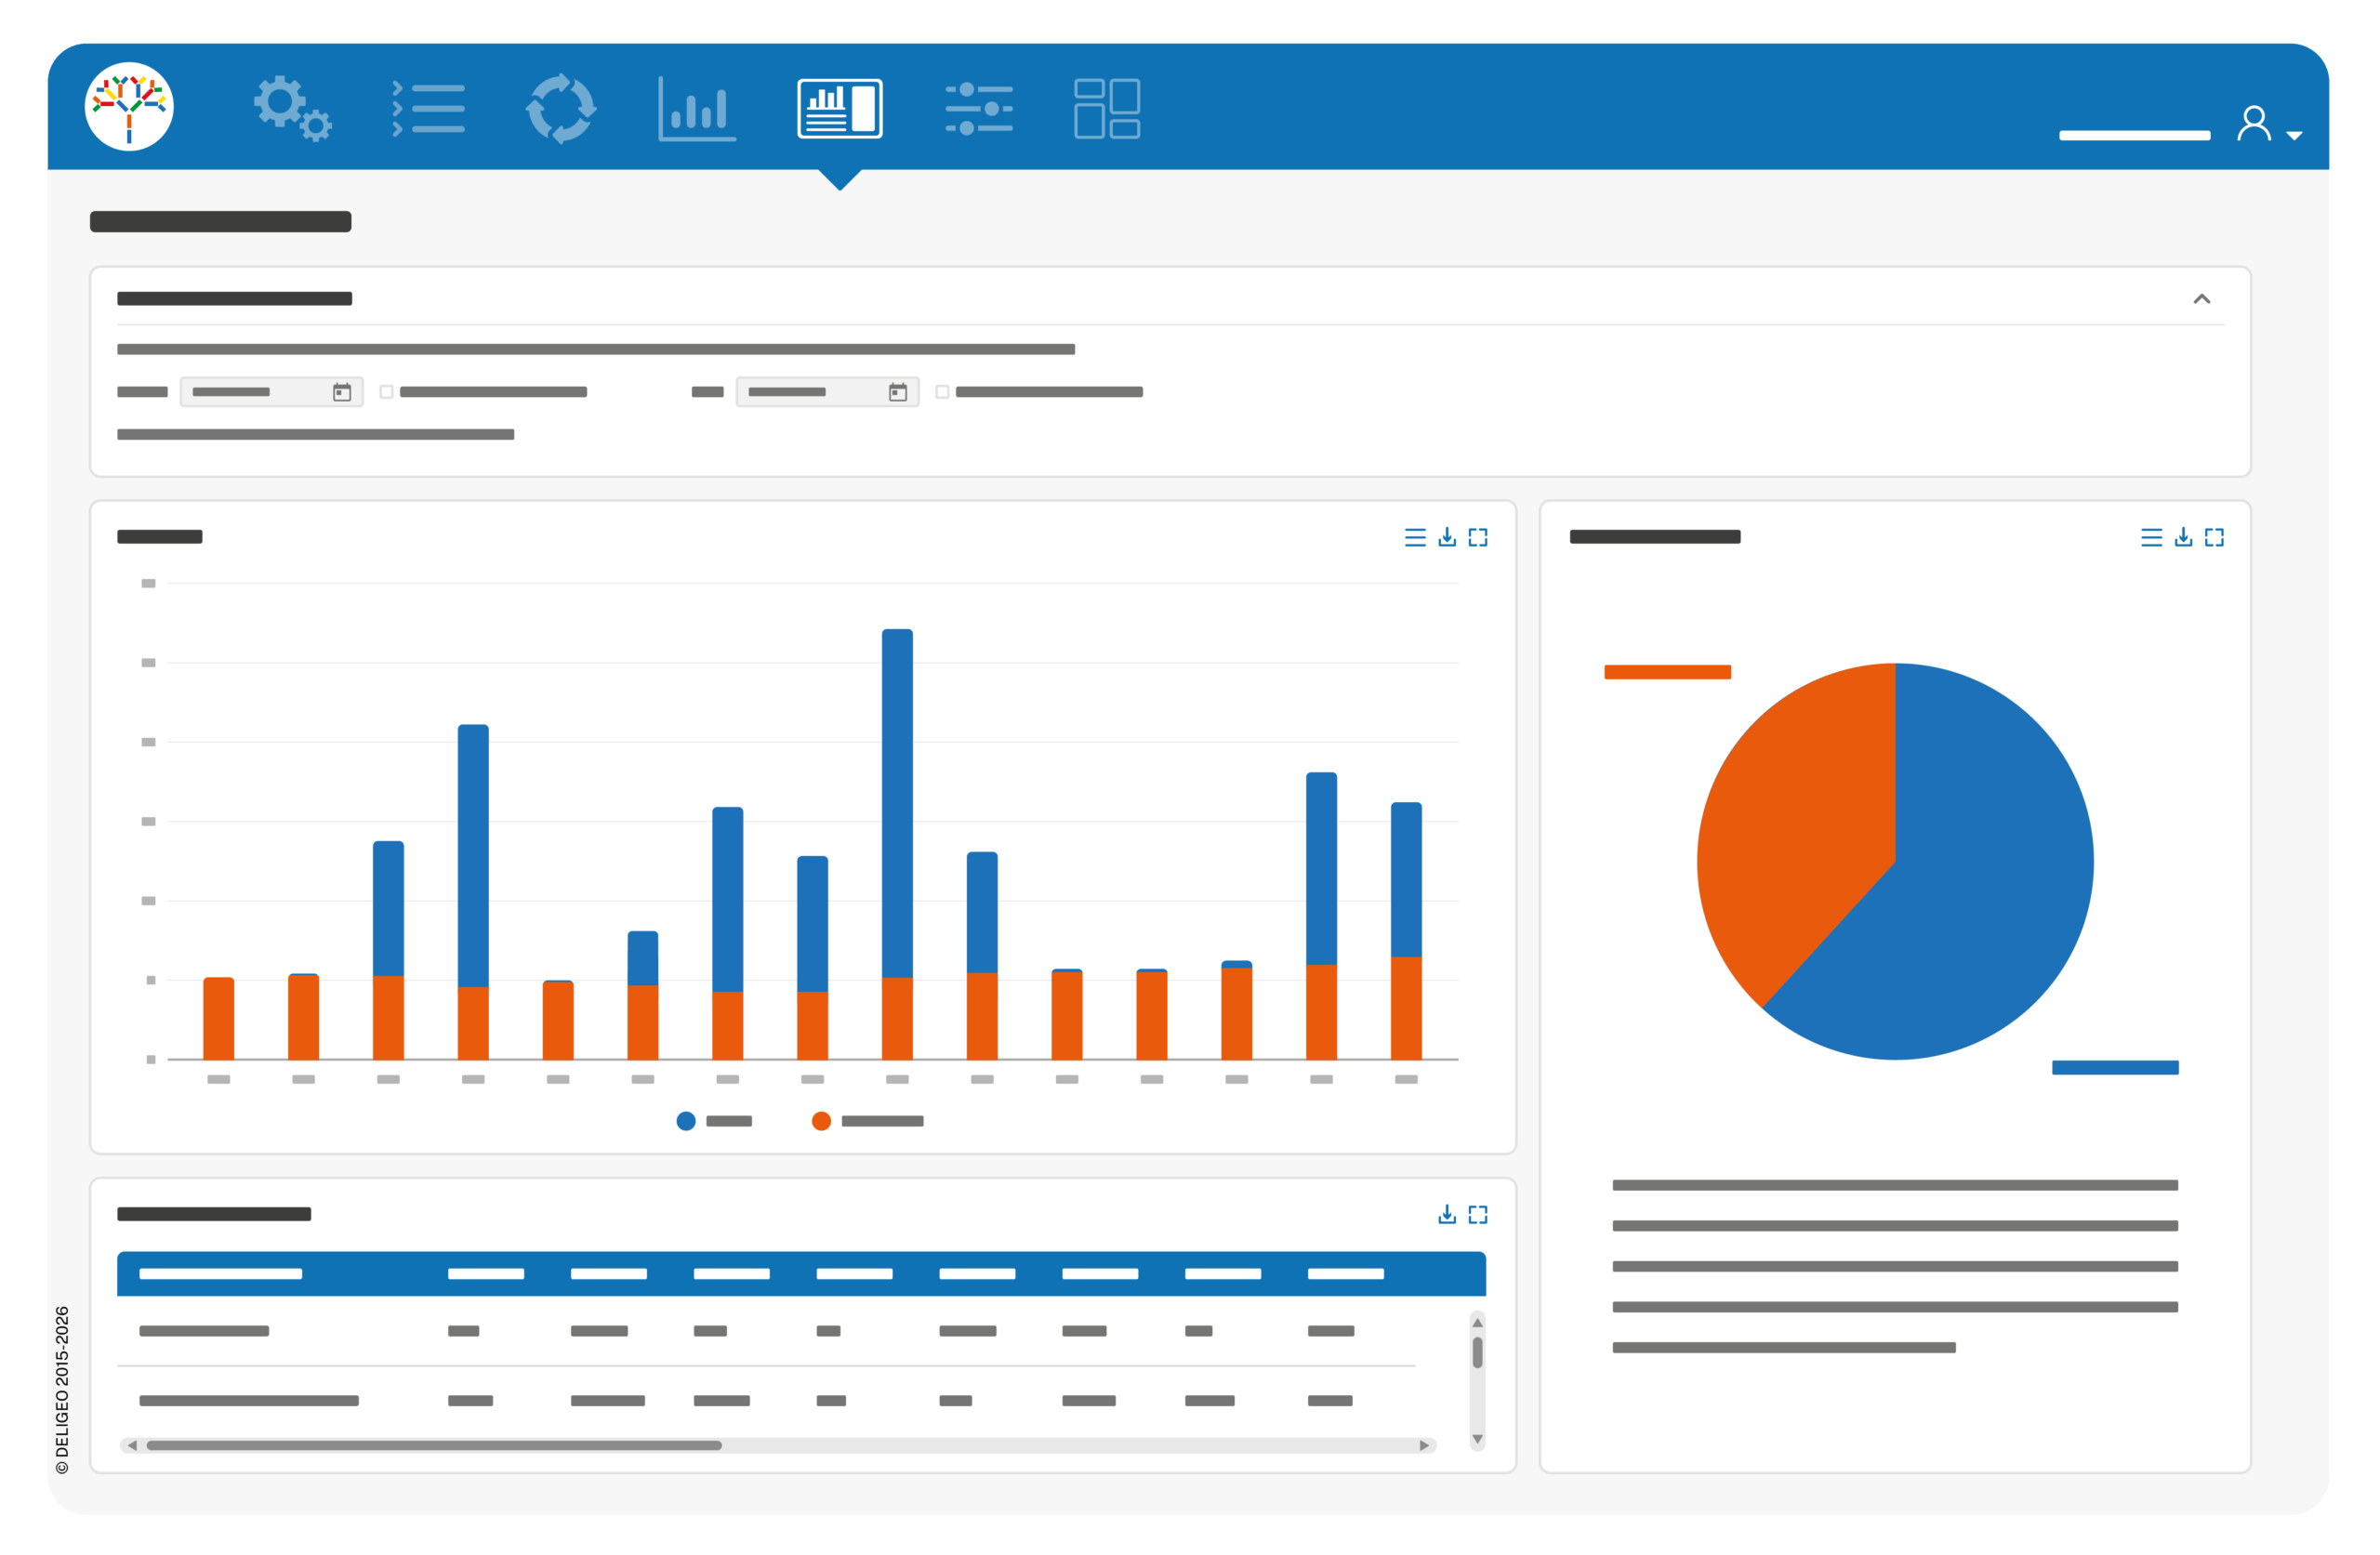Screen dimensions: 2380x1555
Task: Download the bar chart data
Action: pos(1447,538)
